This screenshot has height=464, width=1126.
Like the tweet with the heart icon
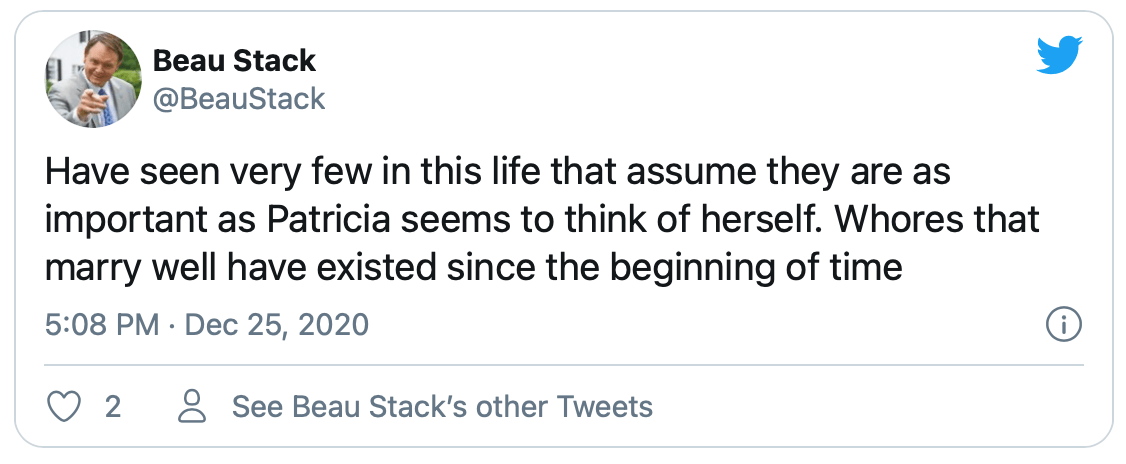(x=63, y=407)
